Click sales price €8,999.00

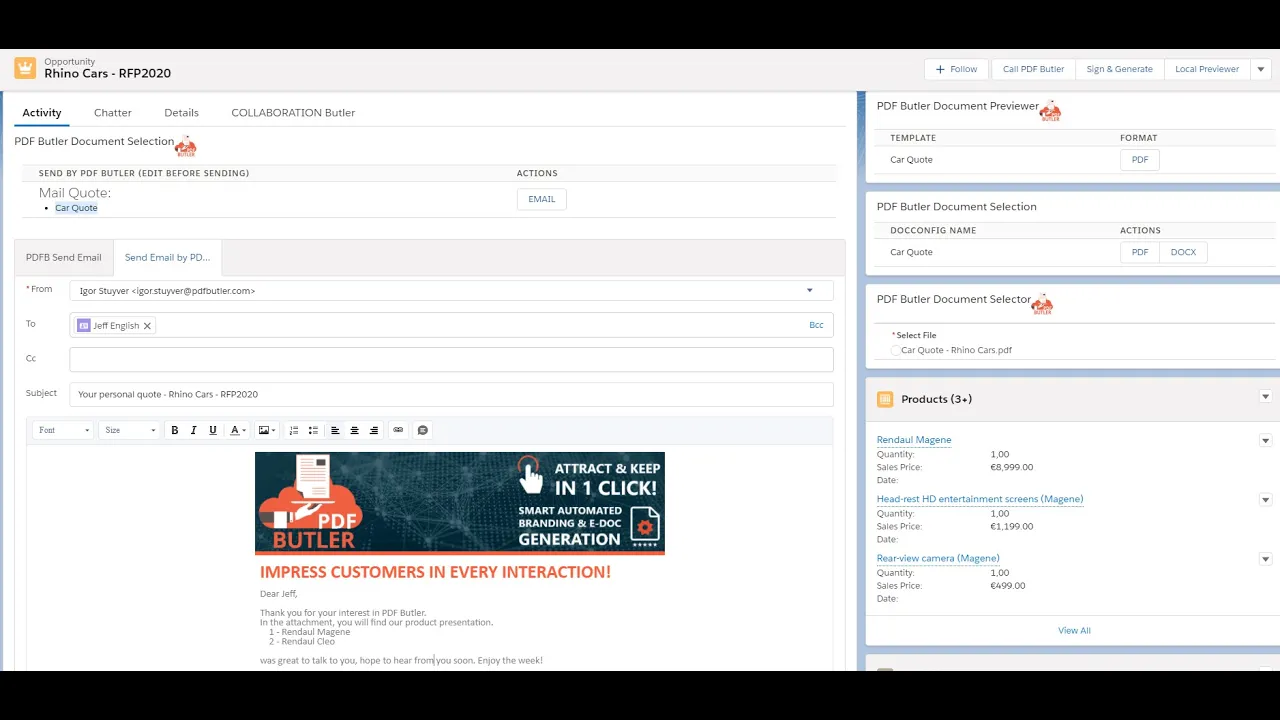click(1012, 467)
